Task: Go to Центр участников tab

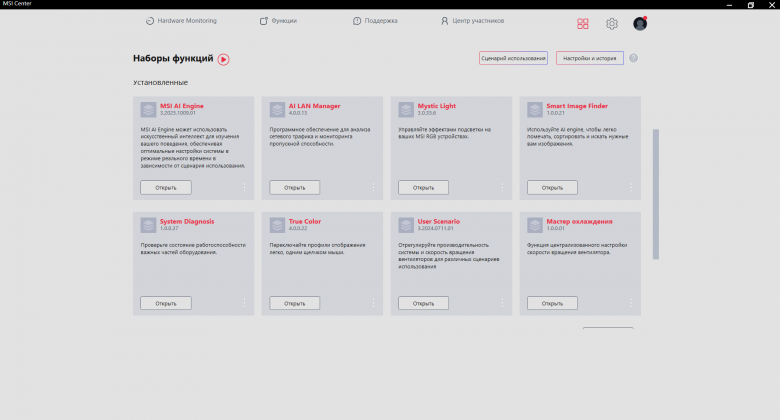Action: [x=472, y=21]
